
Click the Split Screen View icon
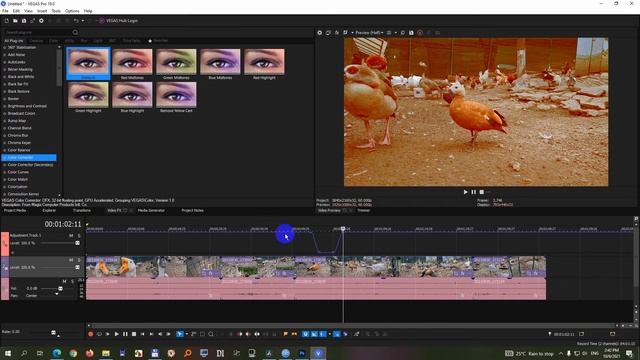pyautogui.click(x=346, y=33)
